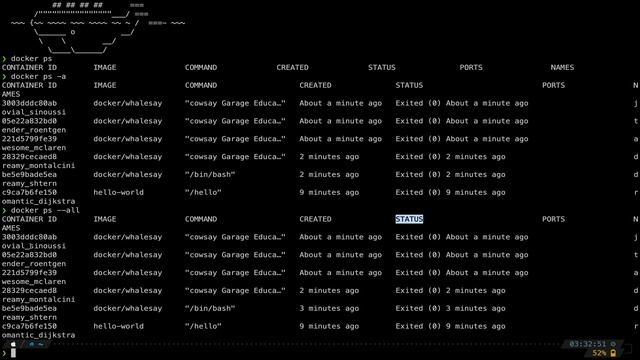Click 'reamy_montalcini' name in docker ps -a output
The width and height of the screenshot is (640, 360).
coord(38,166)
